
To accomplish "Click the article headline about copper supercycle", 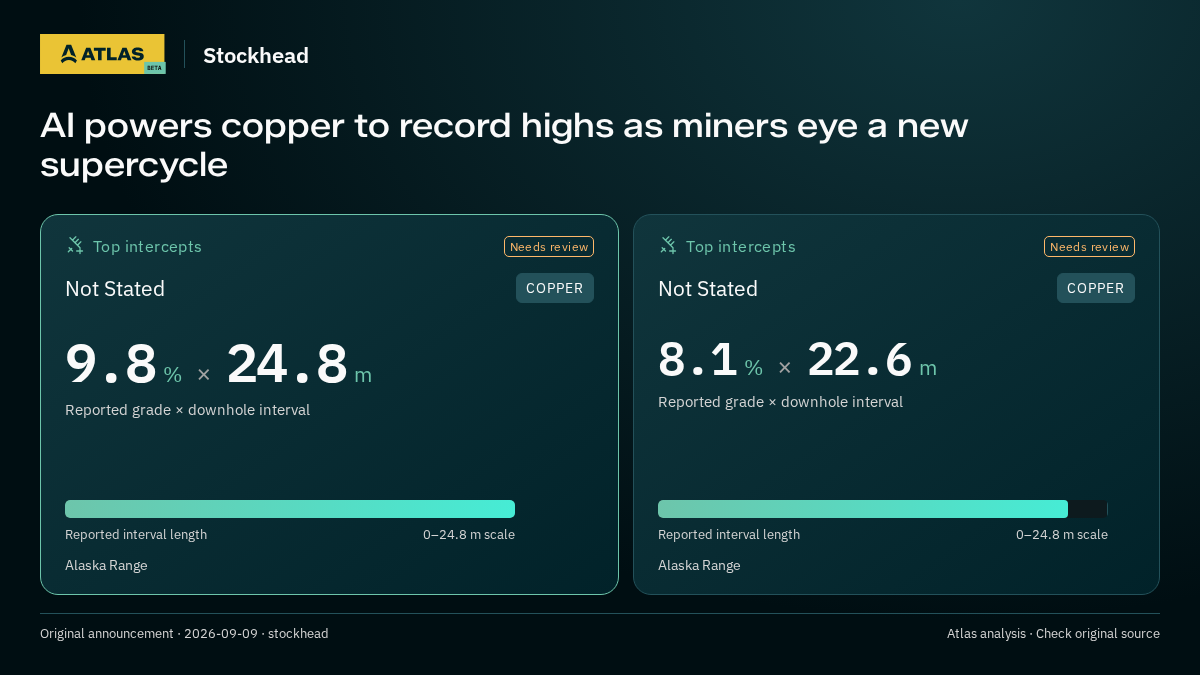I will 504,145.
